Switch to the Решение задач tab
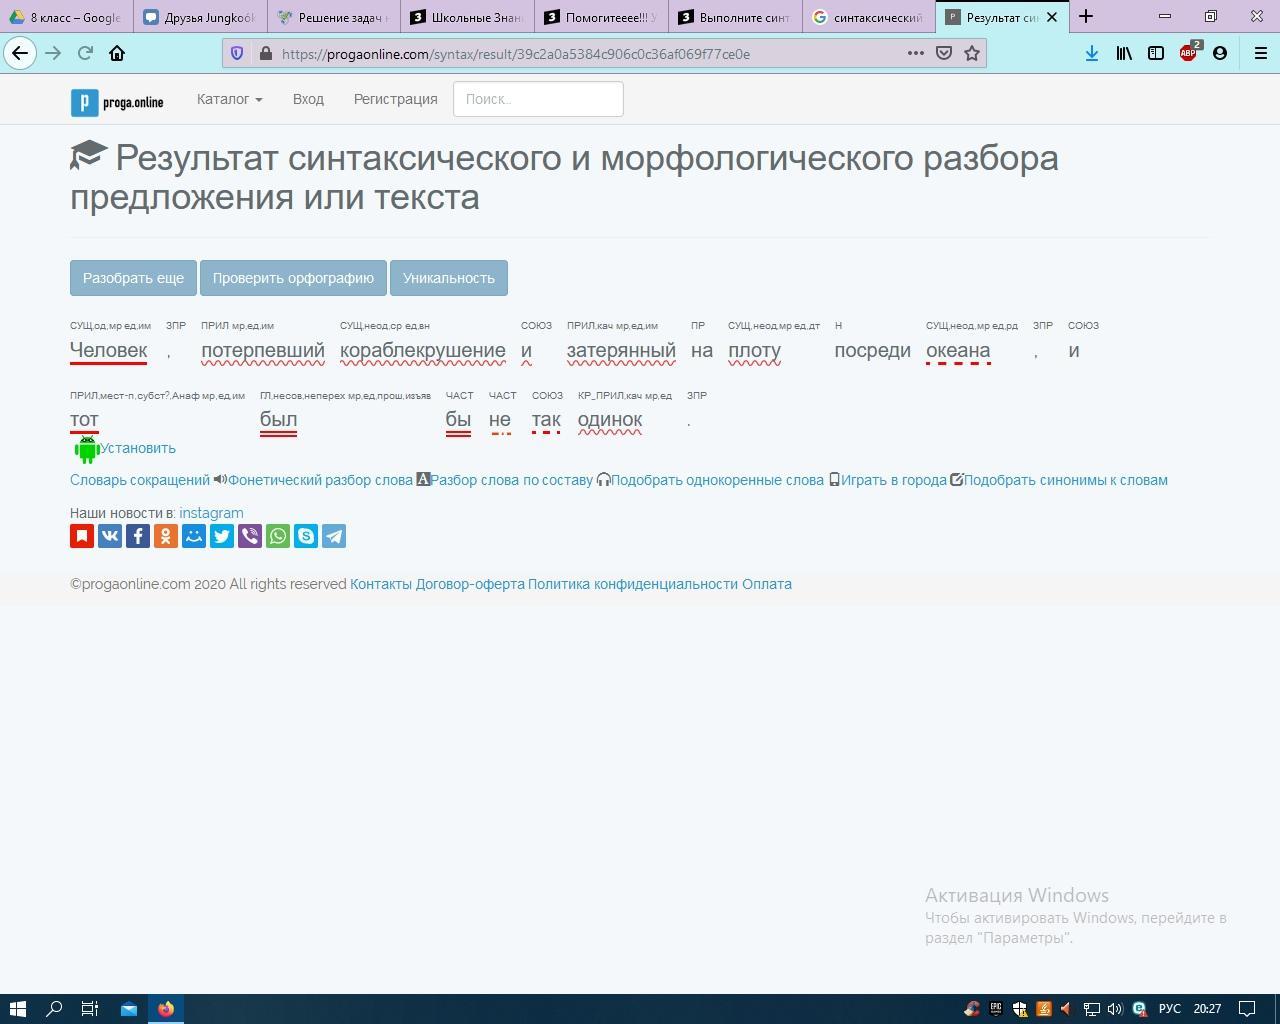Image resolution: width=1280 pixels, height=1024 pixels. tap(333, 17)
